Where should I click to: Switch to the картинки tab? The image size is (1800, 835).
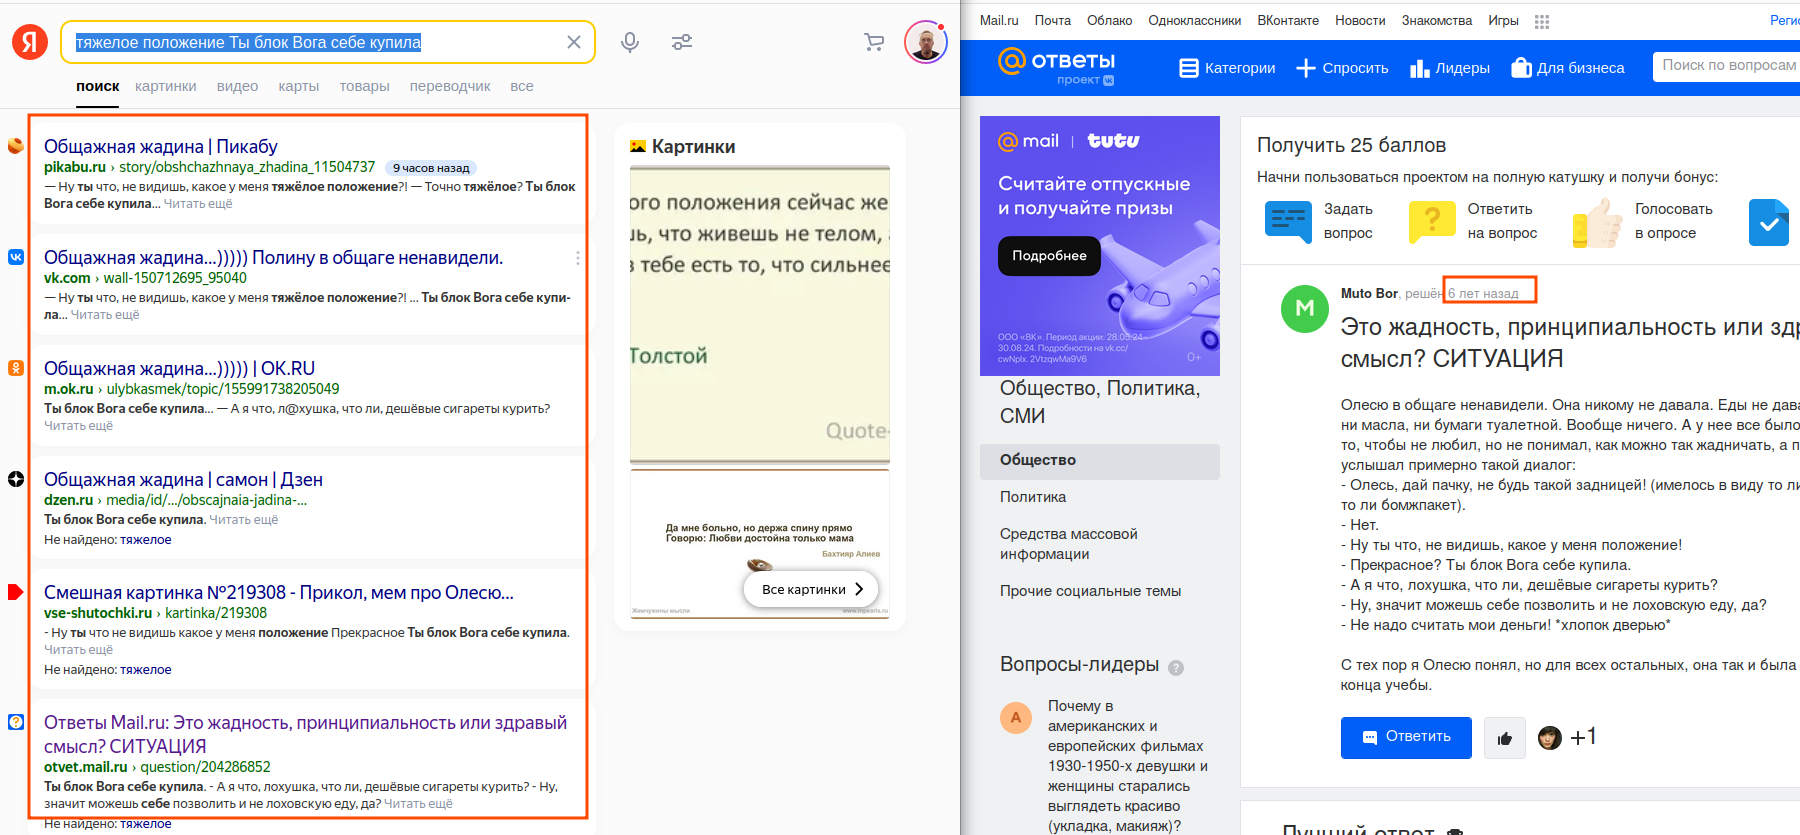click(166, 86)
